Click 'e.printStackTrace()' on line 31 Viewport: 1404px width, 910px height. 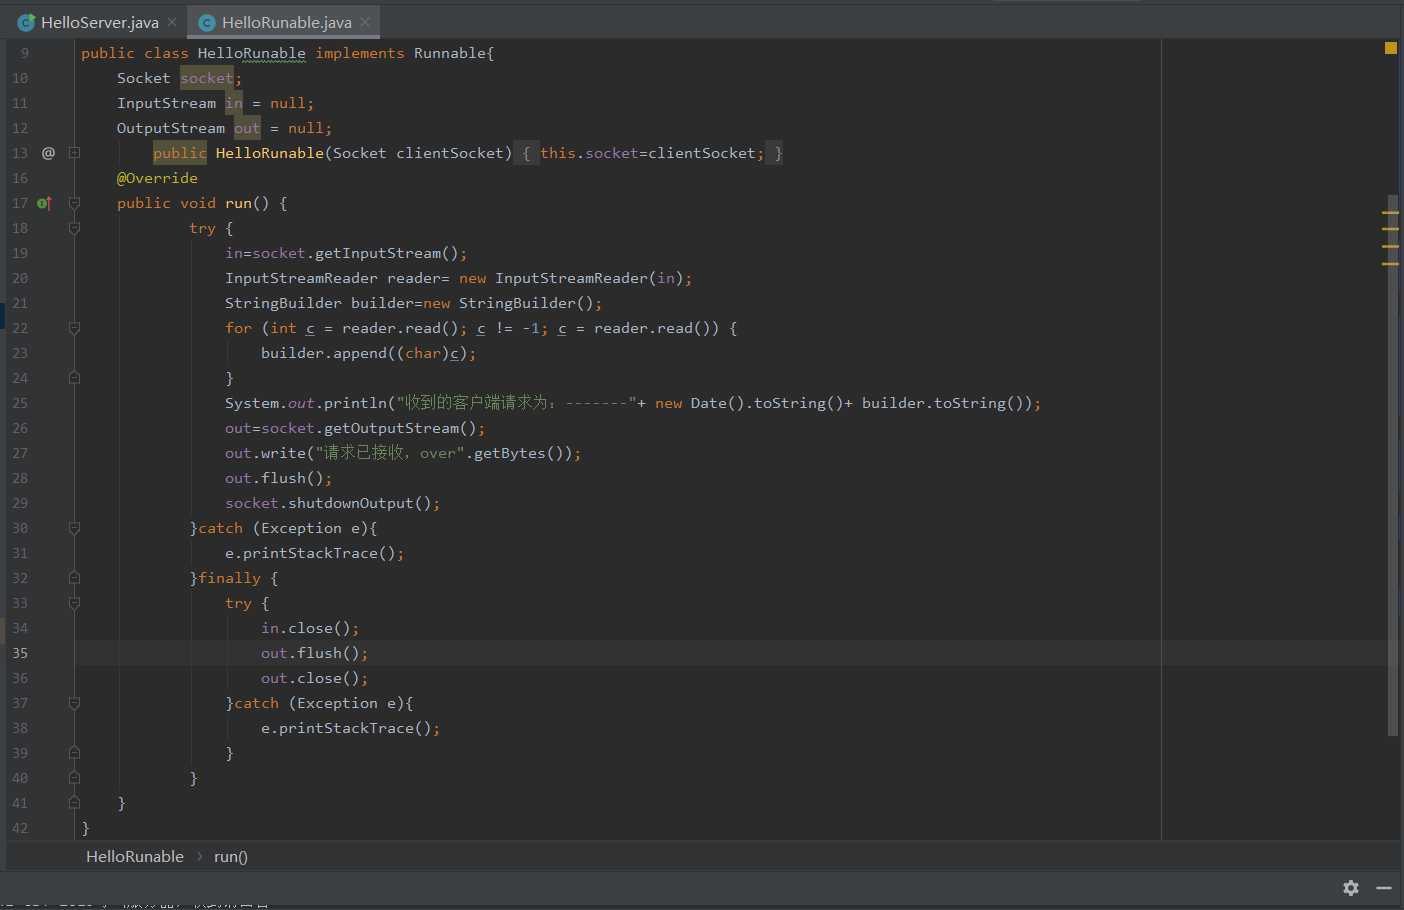(310, 553)
